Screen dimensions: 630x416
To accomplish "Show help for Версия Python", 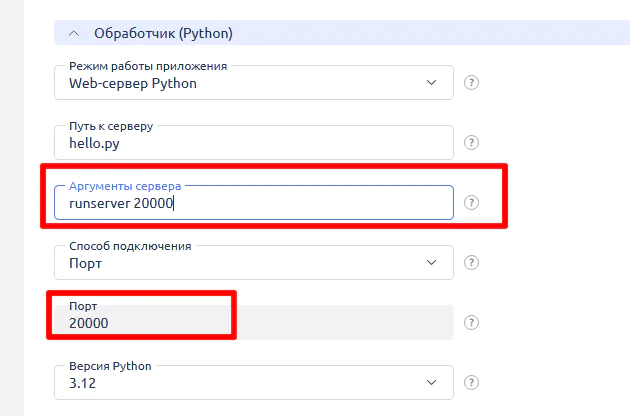I will (x=471, y=382).
